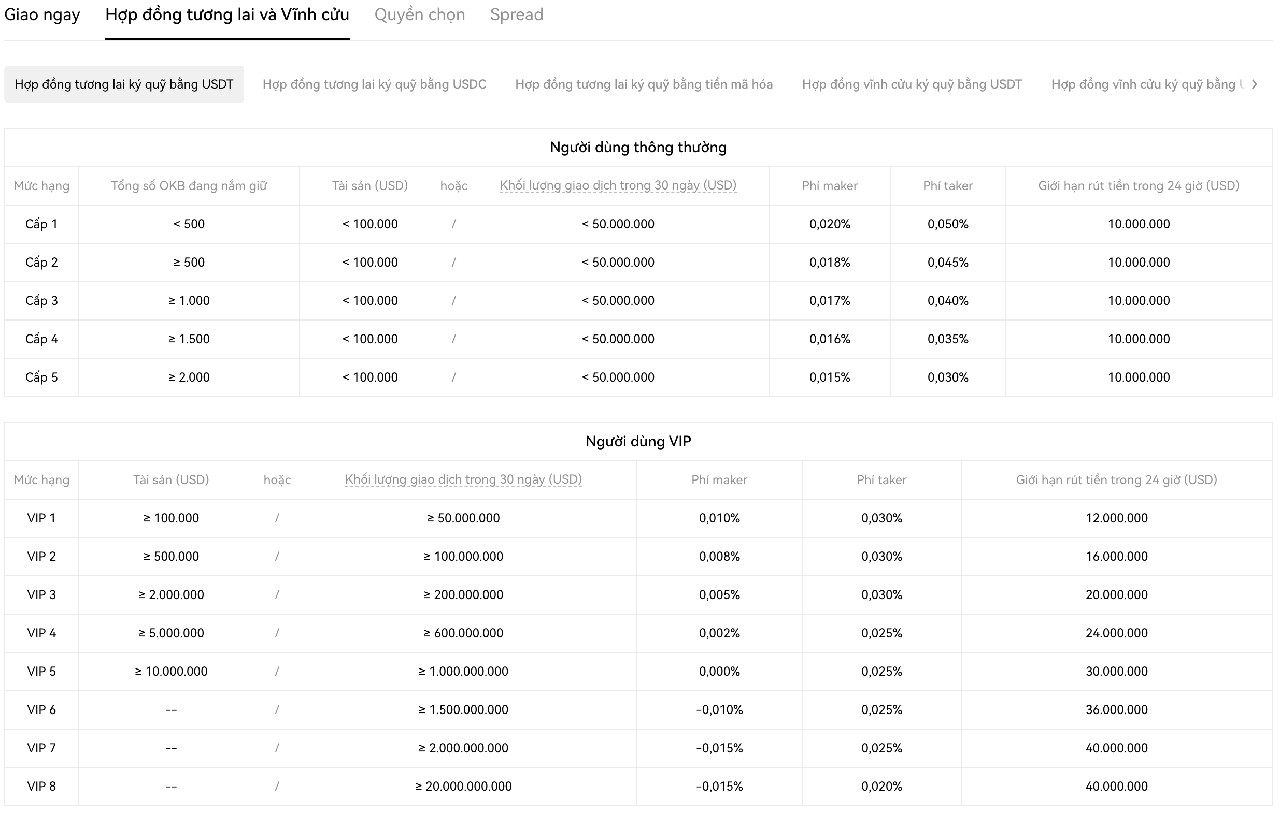Switch to the Giao ngay tab
The width and height of the screenshot is (1280, 815).
tap(42, 15)
